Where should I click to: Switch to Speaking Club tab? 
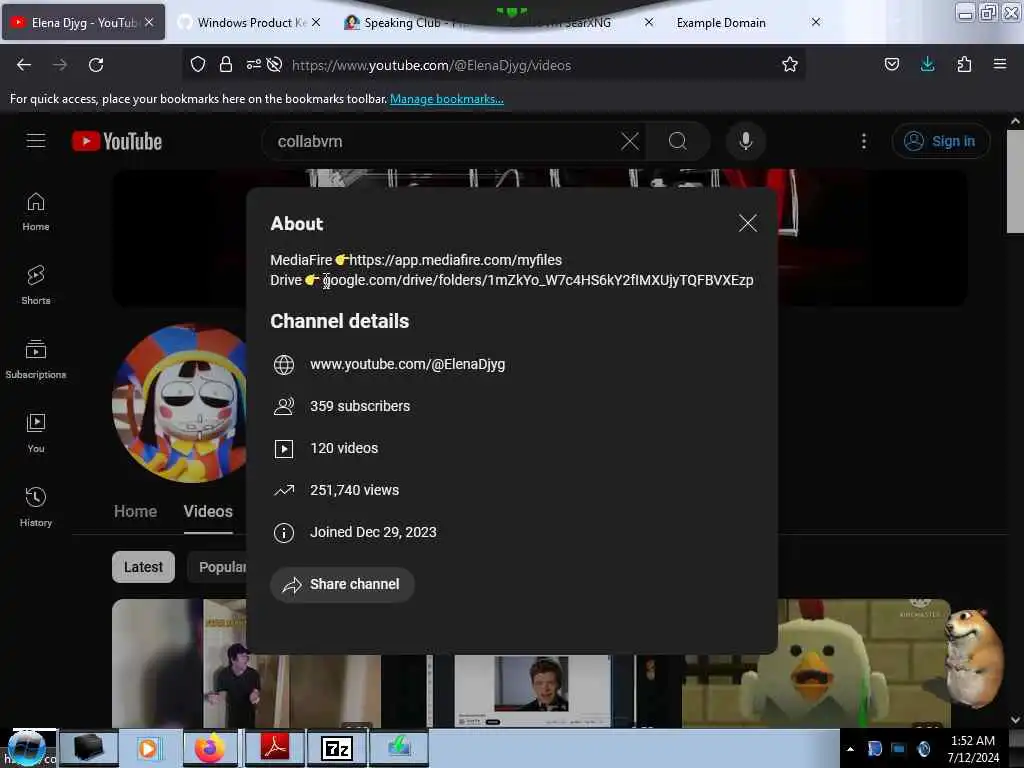(x=403, y=23)
